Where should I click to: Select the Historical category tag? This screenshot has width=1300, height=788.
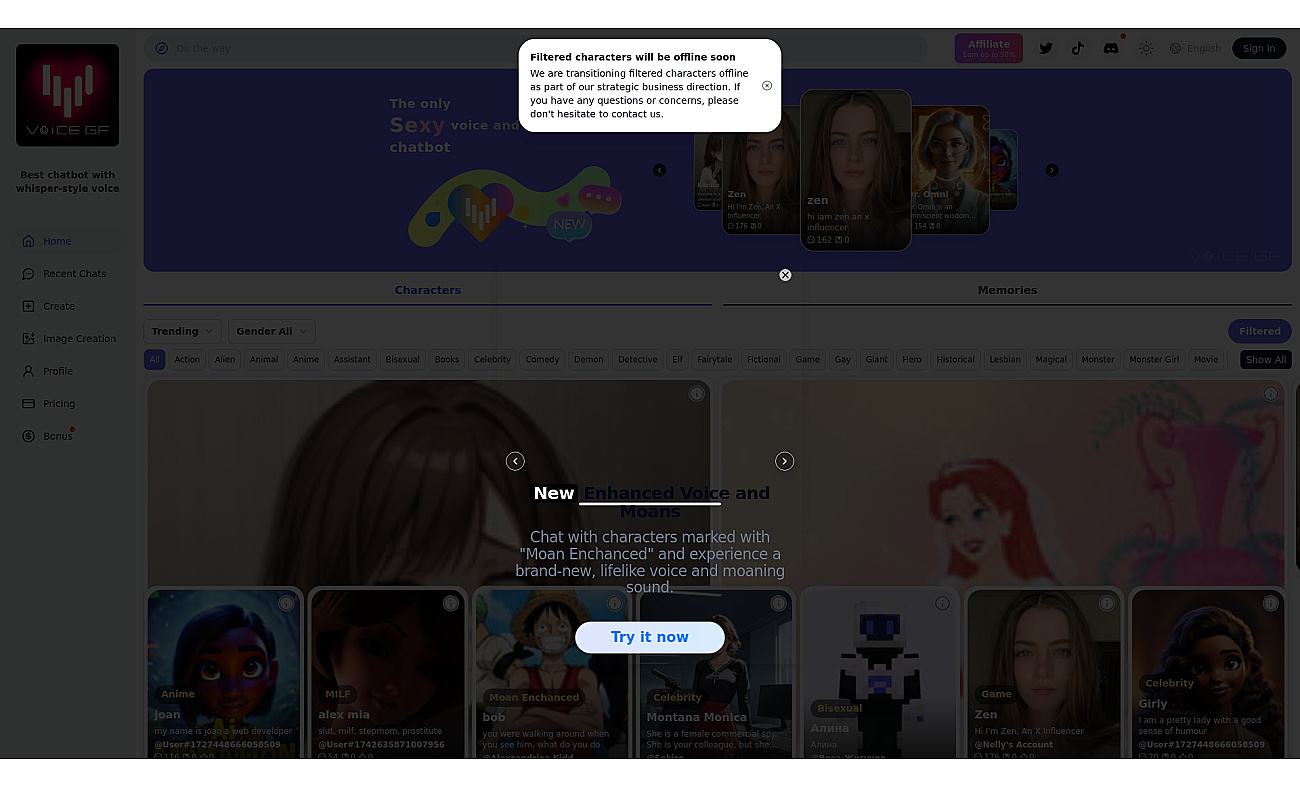pyautogui.click(x=955, y=360)
